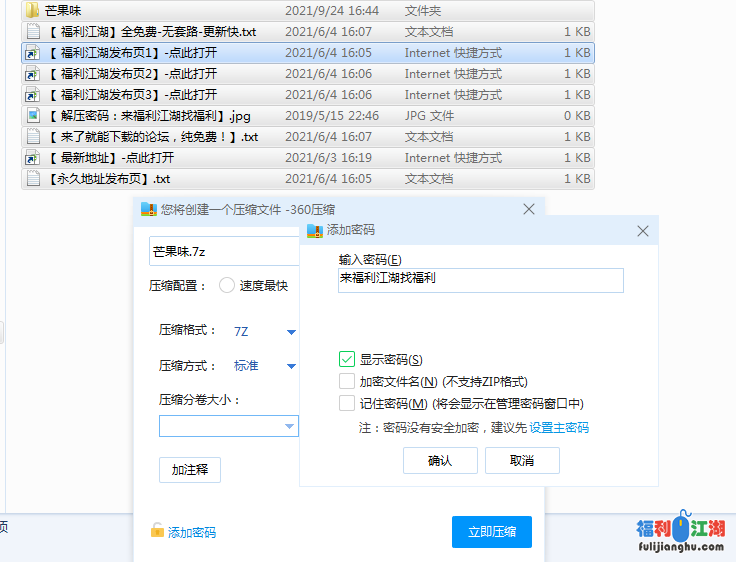Expand the 压缩方式 标准 dropdown
736x562 pixels.
click(291, 366)
